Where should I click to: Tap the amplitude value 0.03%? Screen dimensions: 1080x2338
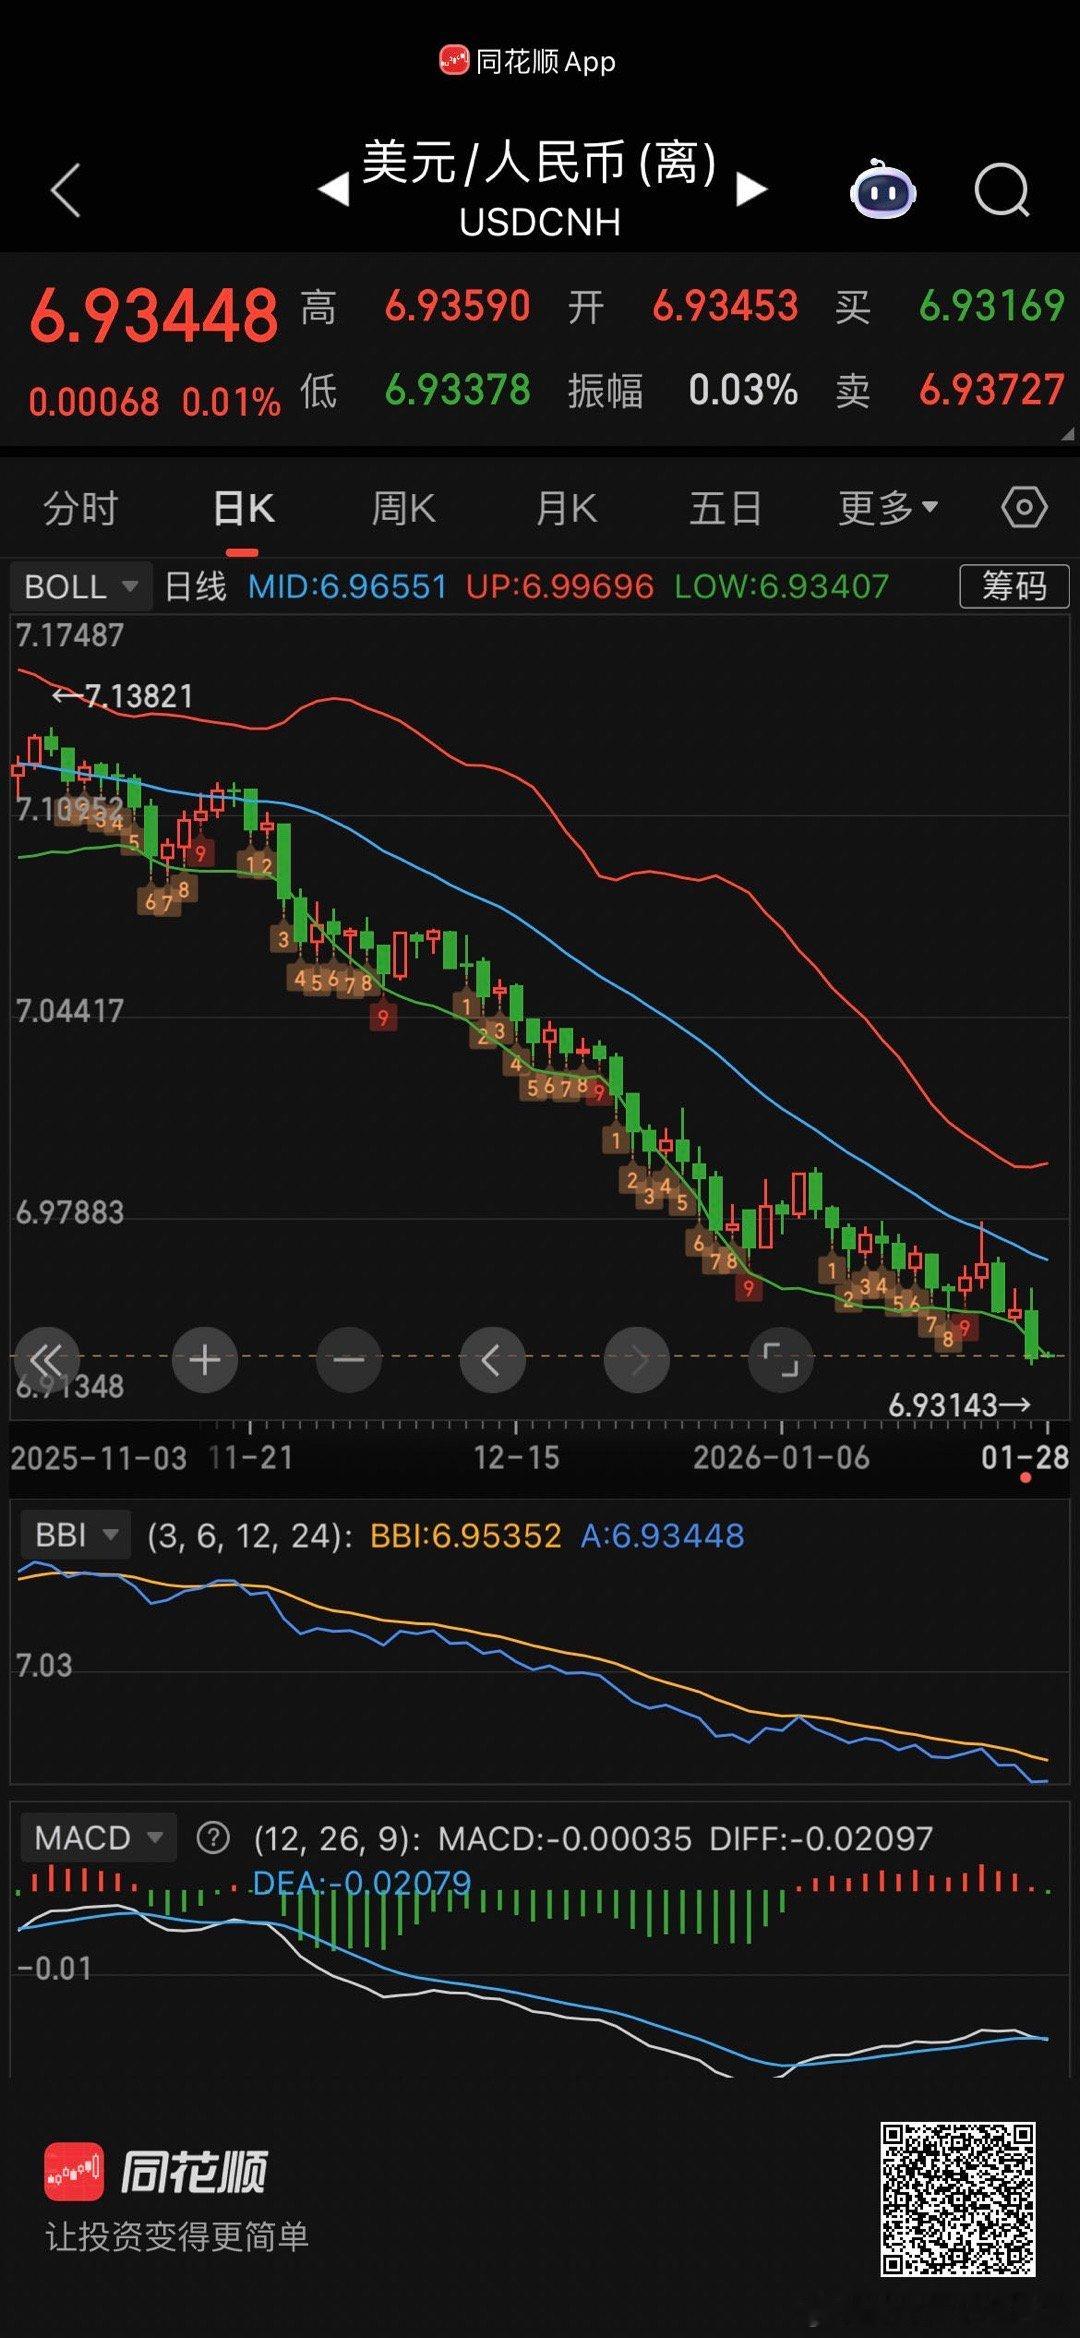(743, 390)
